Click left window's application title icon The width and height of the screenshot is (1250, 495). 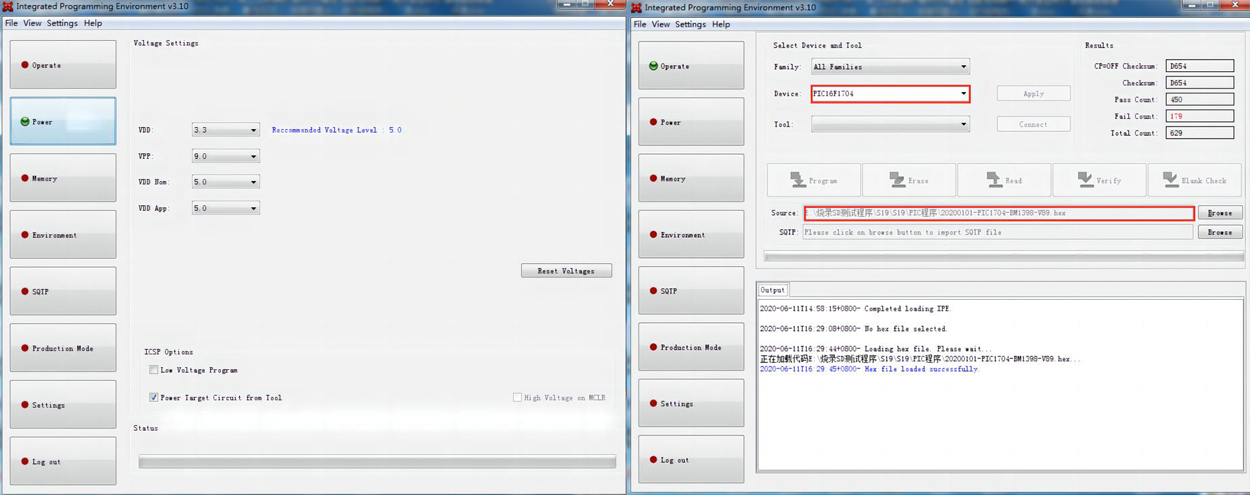click(7, 6)
